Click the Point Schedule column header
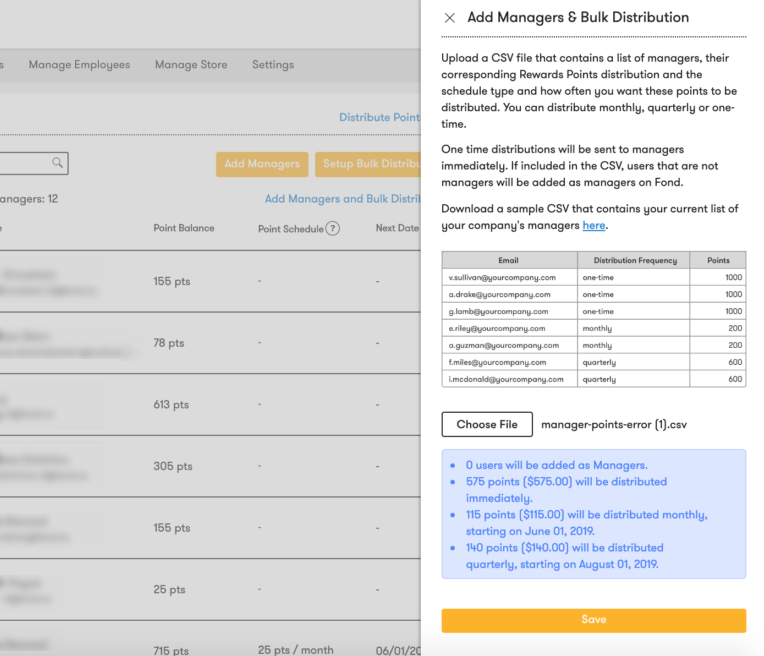The height and width of the screenshot is (656, 764). pos(291,229)
